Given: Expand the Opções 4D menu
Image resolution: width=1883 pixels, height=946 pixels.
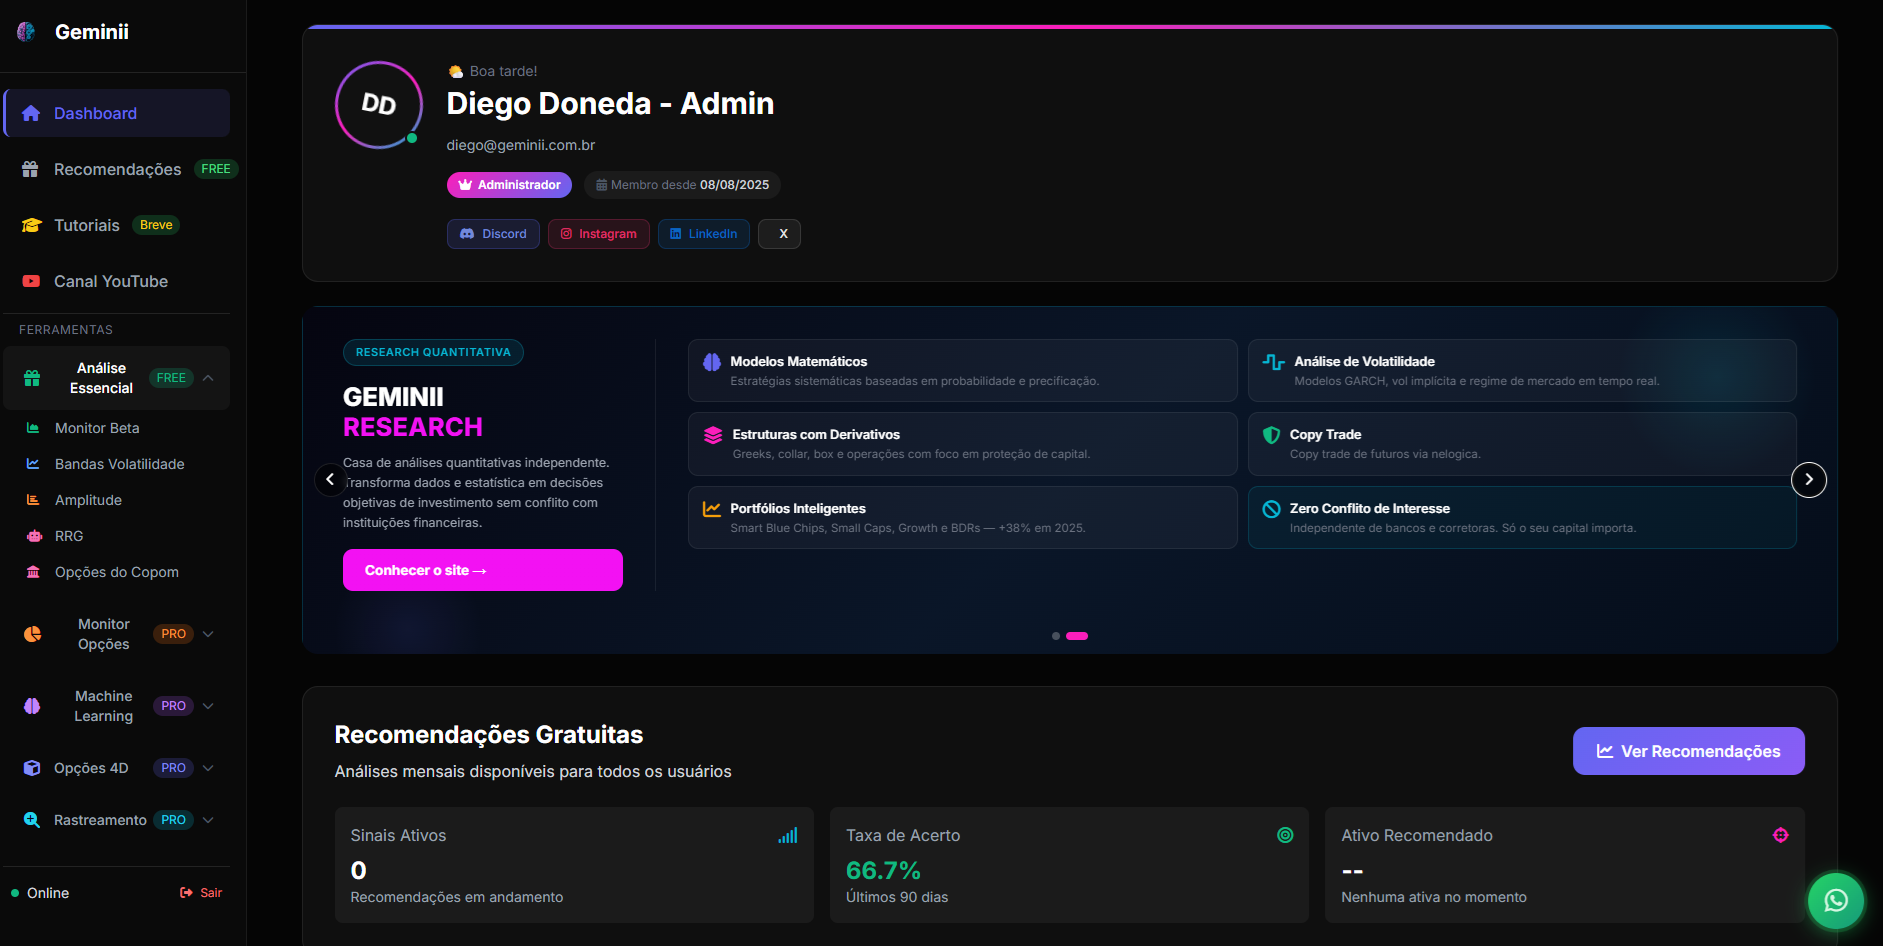Looking at the screenshot, I should pyautogui.click(x=208, y=768).
